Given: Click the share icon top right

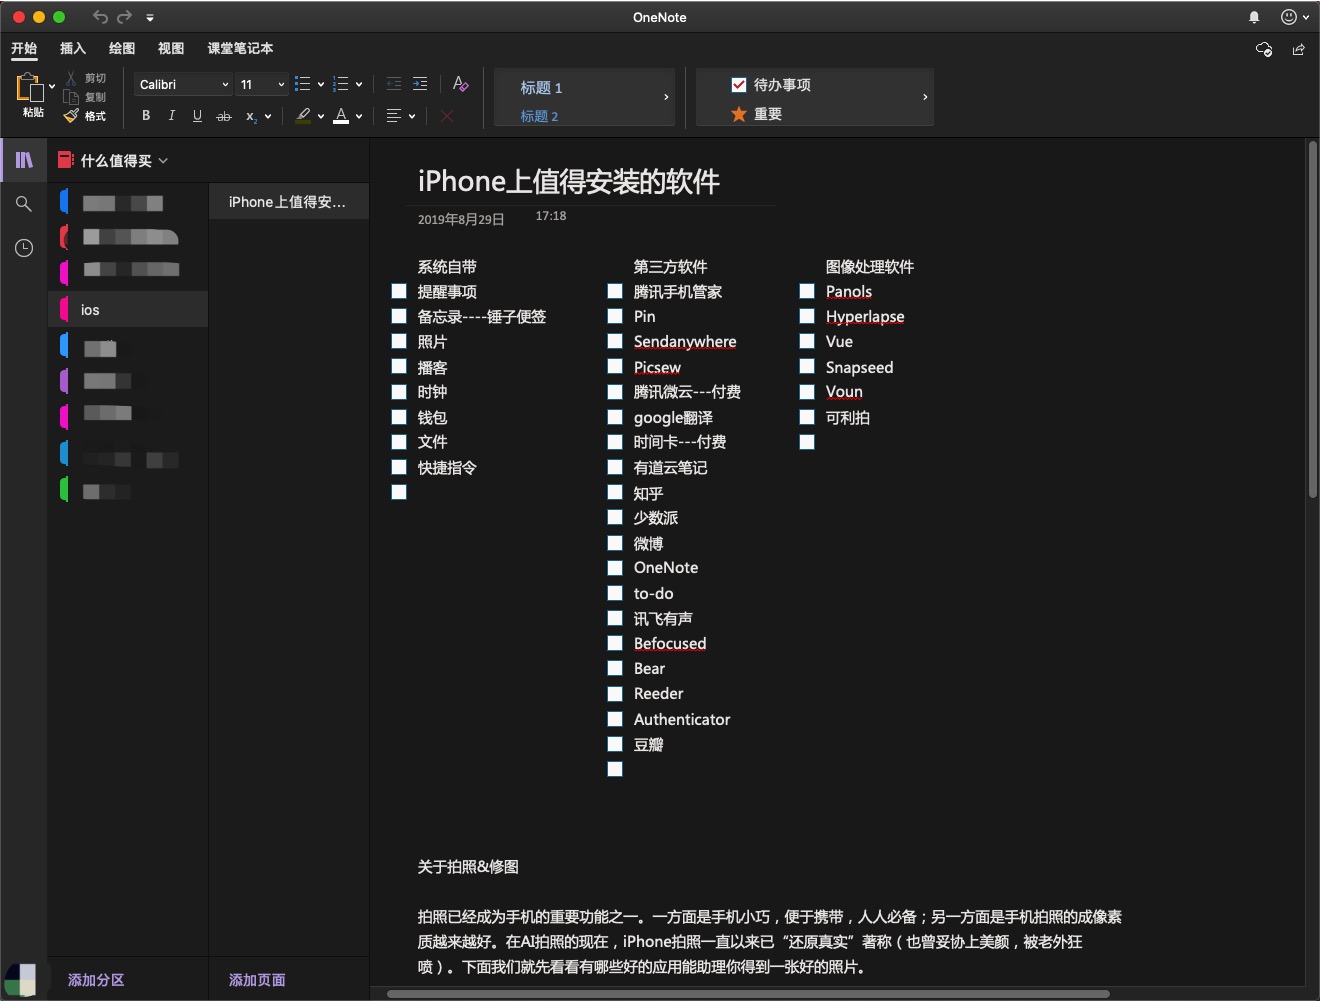Looking at the screenshot, I should pyautogui.click(x=1298, y=49).
